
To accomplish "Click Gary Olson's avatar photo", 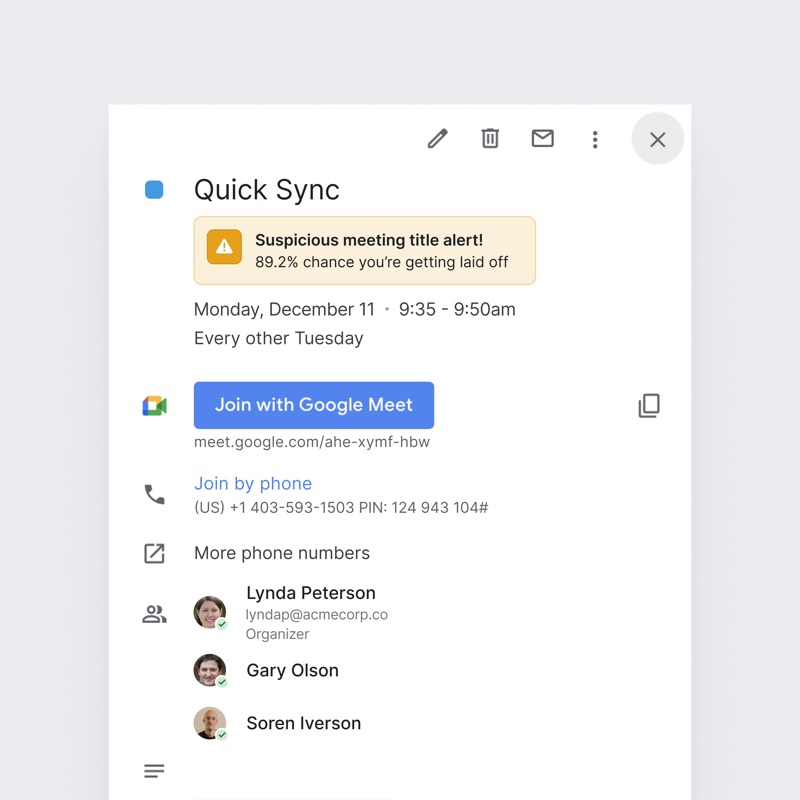I will 210,670.
